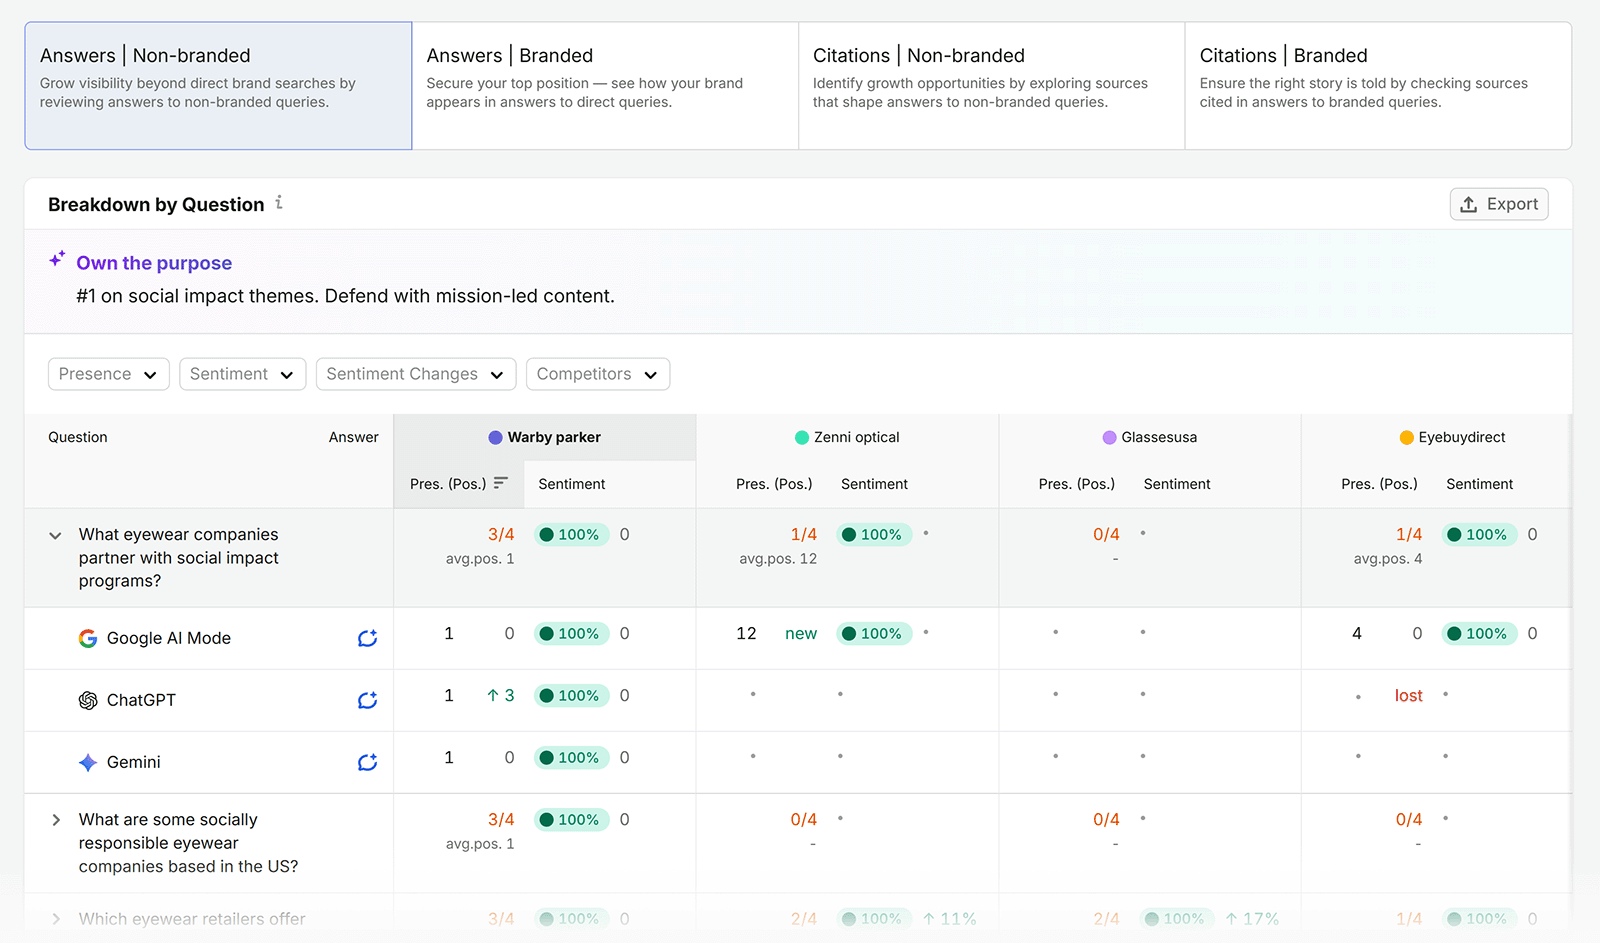Click the Glassesusa purple color dot
This screenshot has width=1600, height=943.
(1109, 437)
